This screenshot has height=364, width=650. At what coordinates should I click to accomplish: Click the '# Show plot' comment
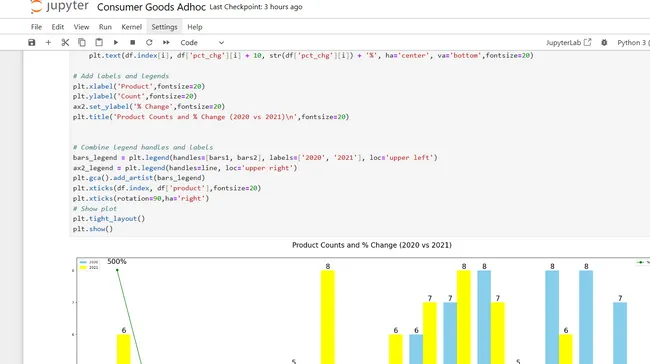click(x=95, y=209)
